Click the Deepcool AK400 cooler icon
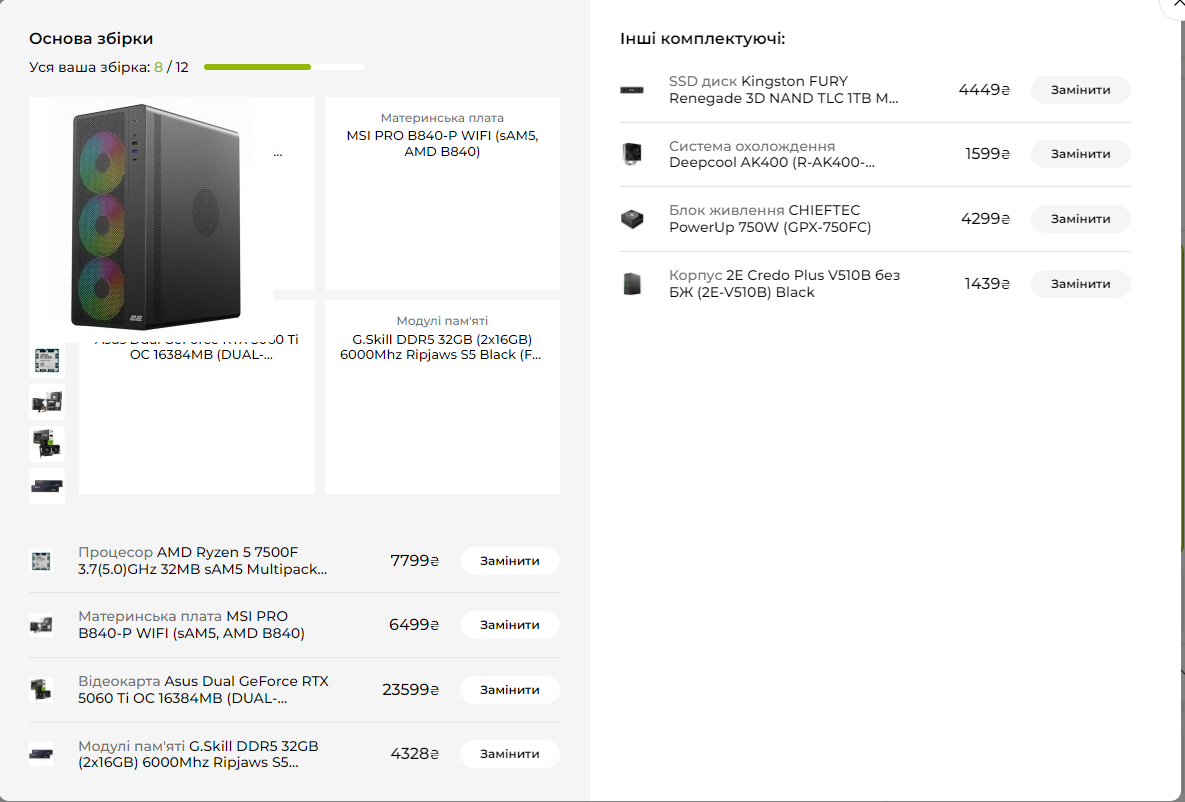 tap(632, 154)
